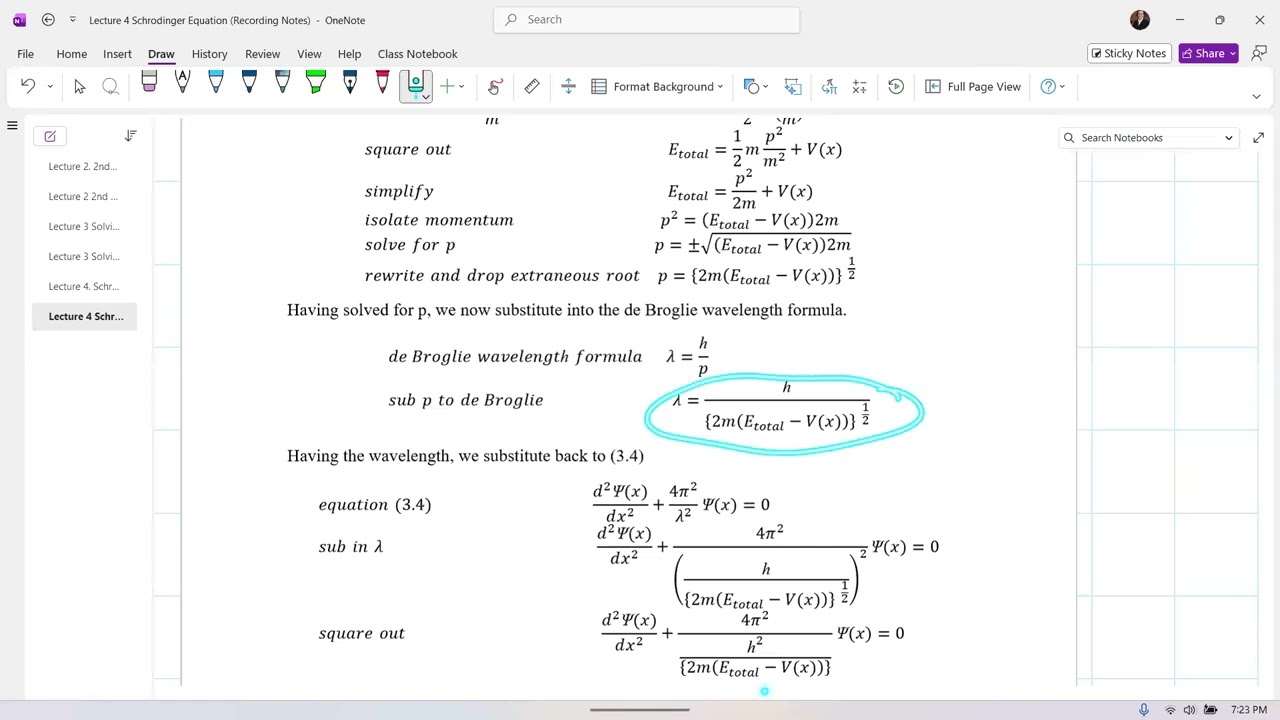Go back with the back arrow
The width and height of the screenshot is (1280, 720).
tap(48, 20)
